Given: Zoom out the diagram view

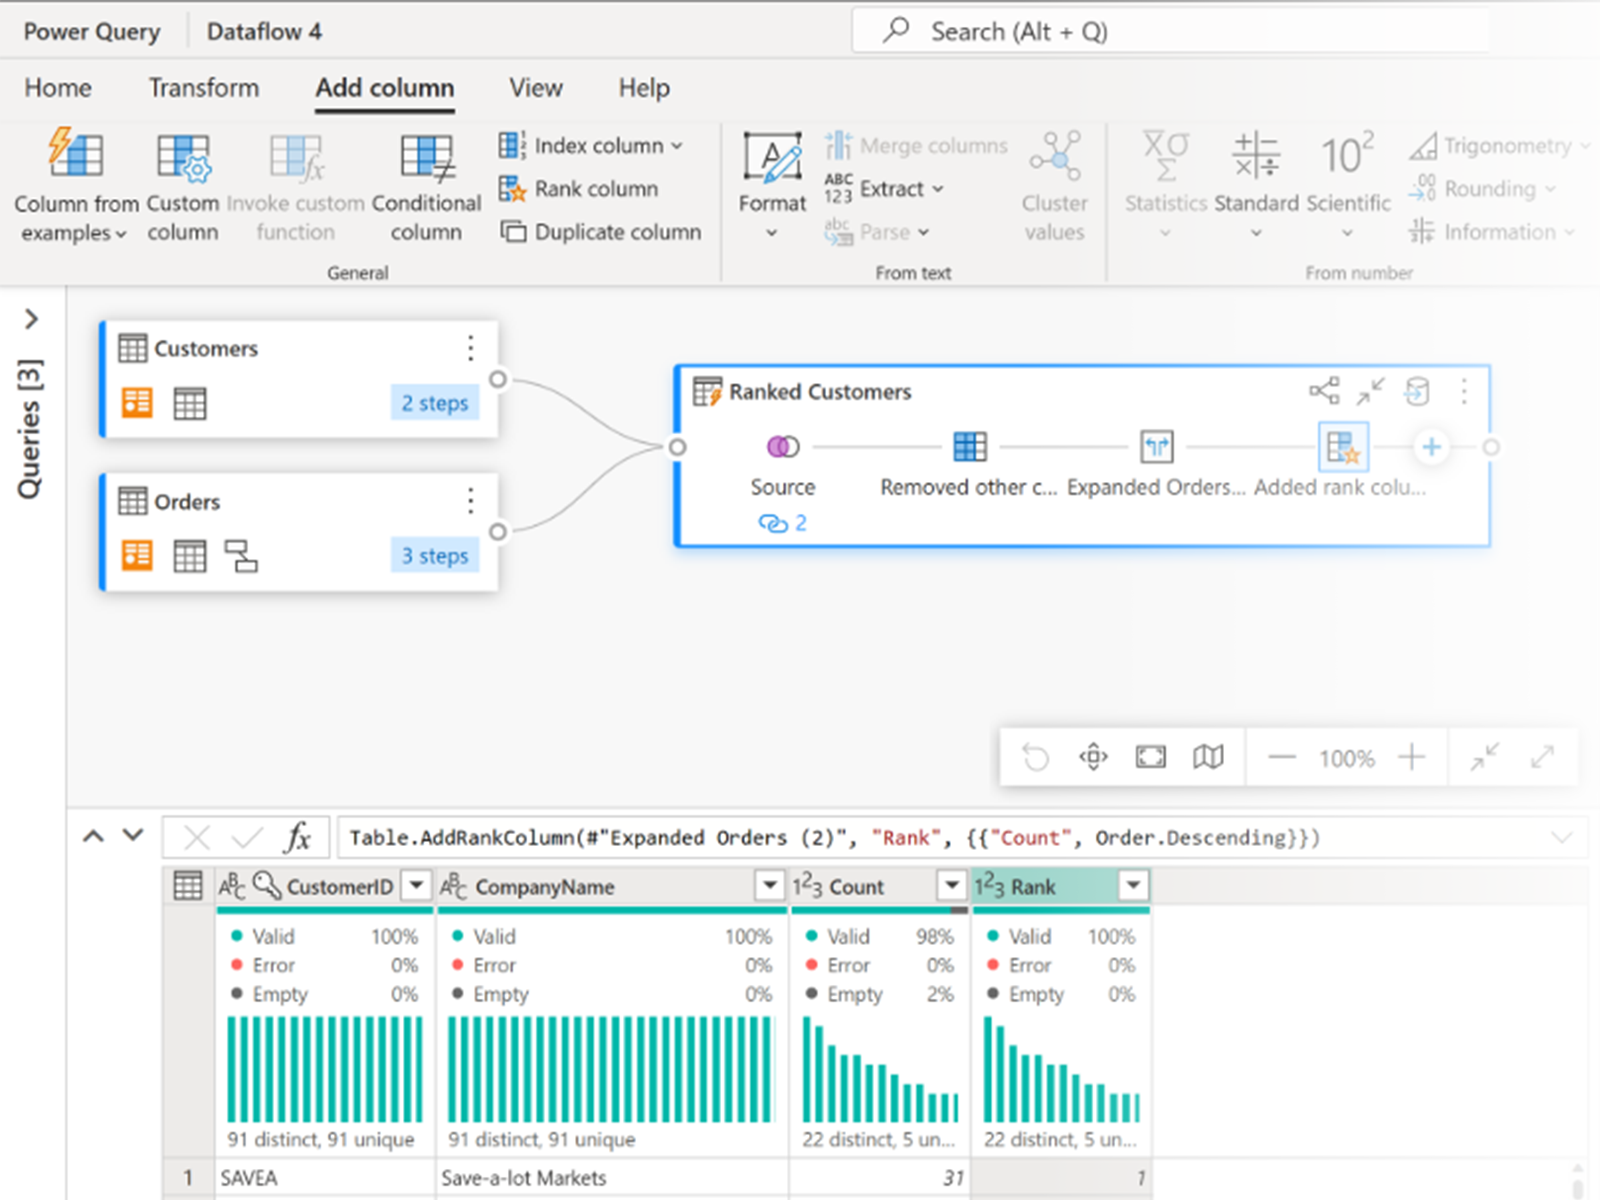Looking at the screenshot, I should (1281, 757).
